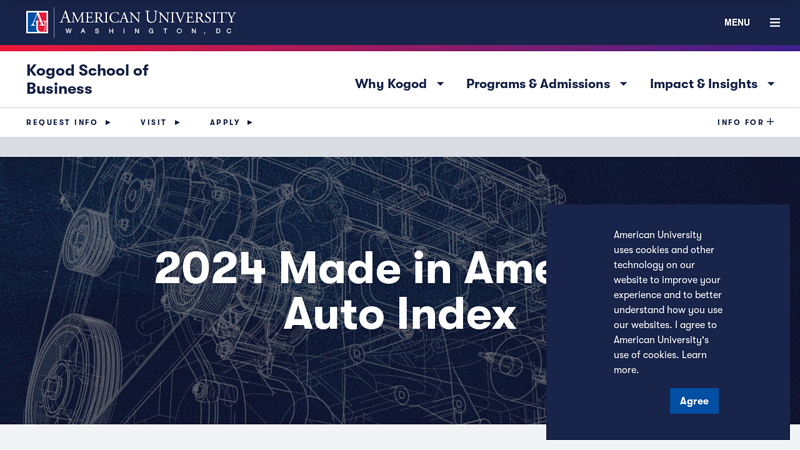Click the 2024 Made in America Auto Index heading
The height and width of the screenshot is (450, 800).
[352, 291]
